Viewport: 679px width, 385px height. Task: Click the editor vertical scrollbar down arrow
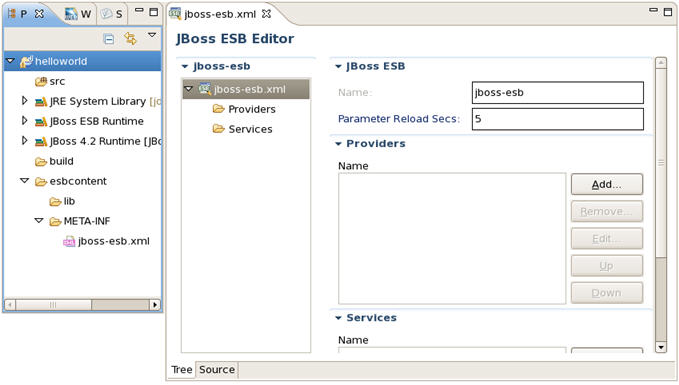click(x=661, y=347)
